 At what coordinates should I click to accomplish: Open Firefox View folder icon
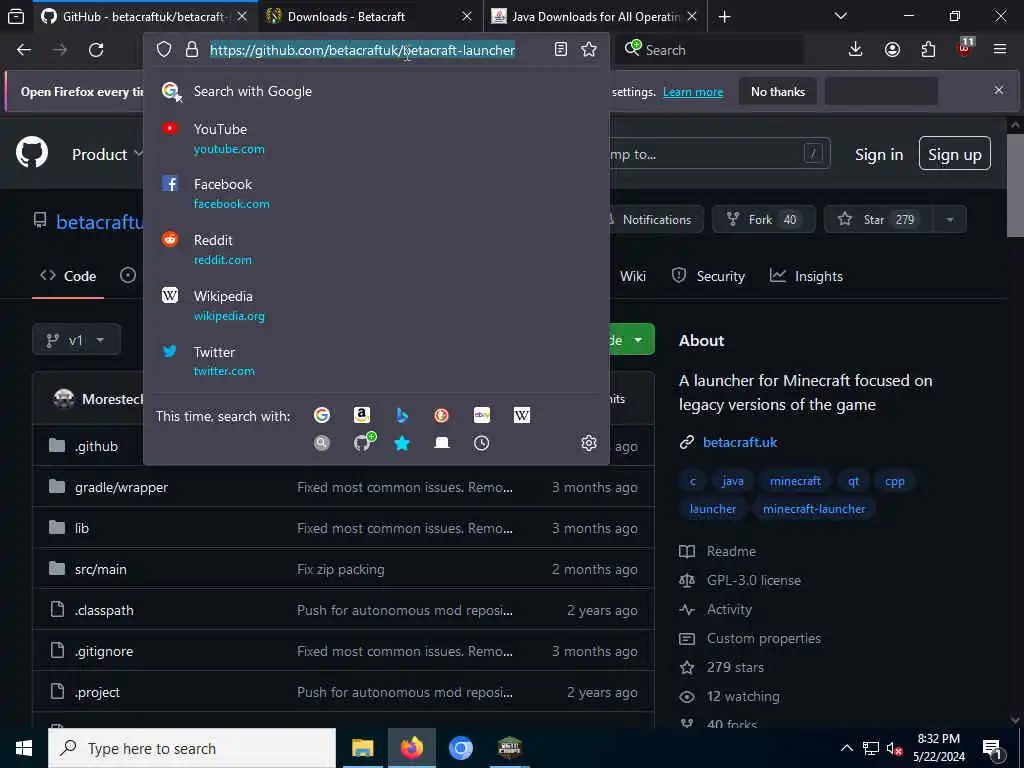(16, 17)
